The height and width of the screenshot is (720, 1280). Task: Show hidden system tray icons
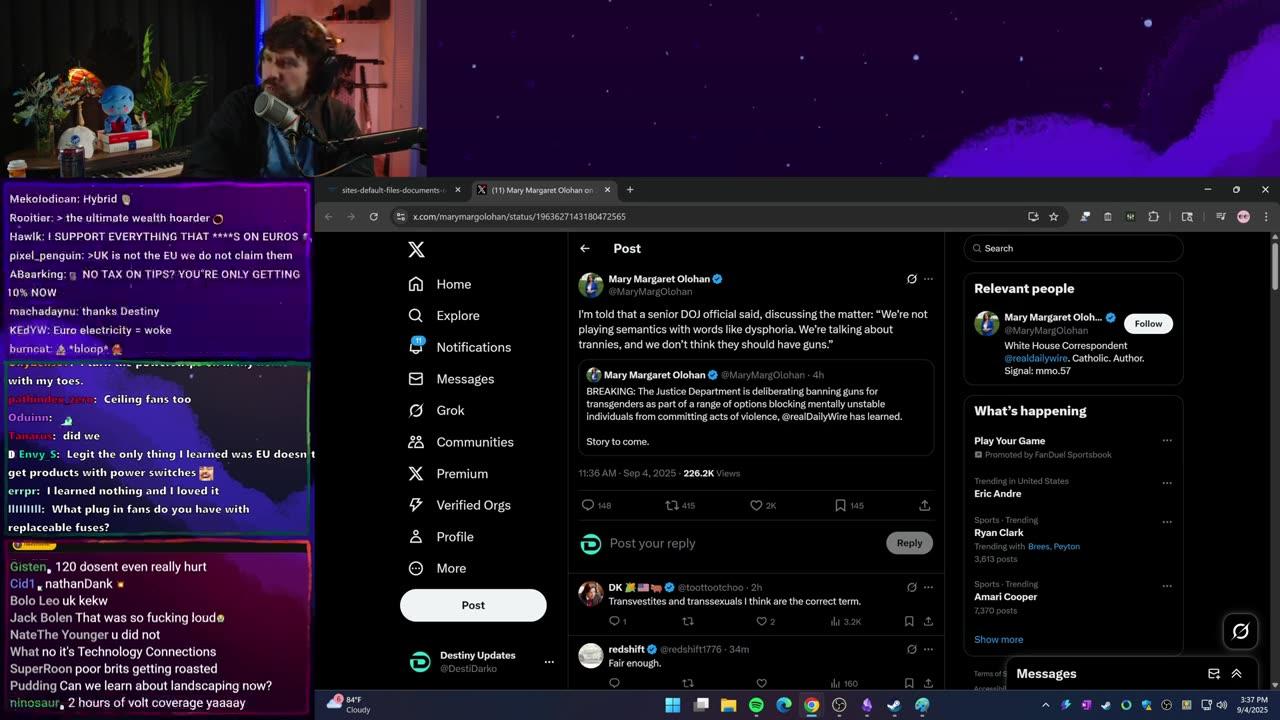(x=1046, y=705)
